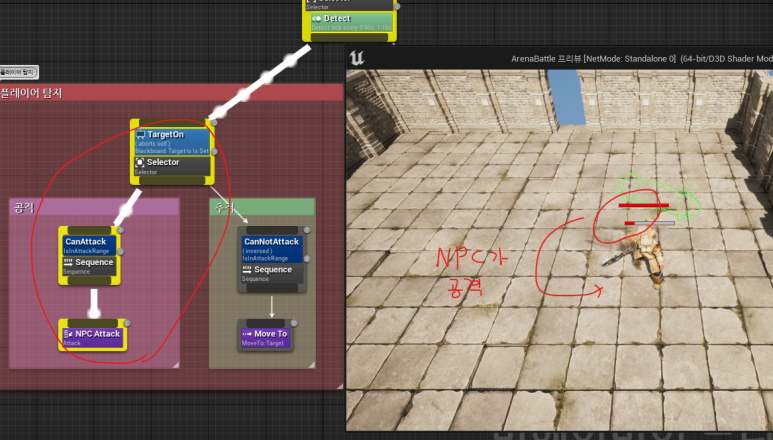Screen dimensions: 773x440
Task: Select the 플레이어 탐지 comment header
Action: click(171, 93)
